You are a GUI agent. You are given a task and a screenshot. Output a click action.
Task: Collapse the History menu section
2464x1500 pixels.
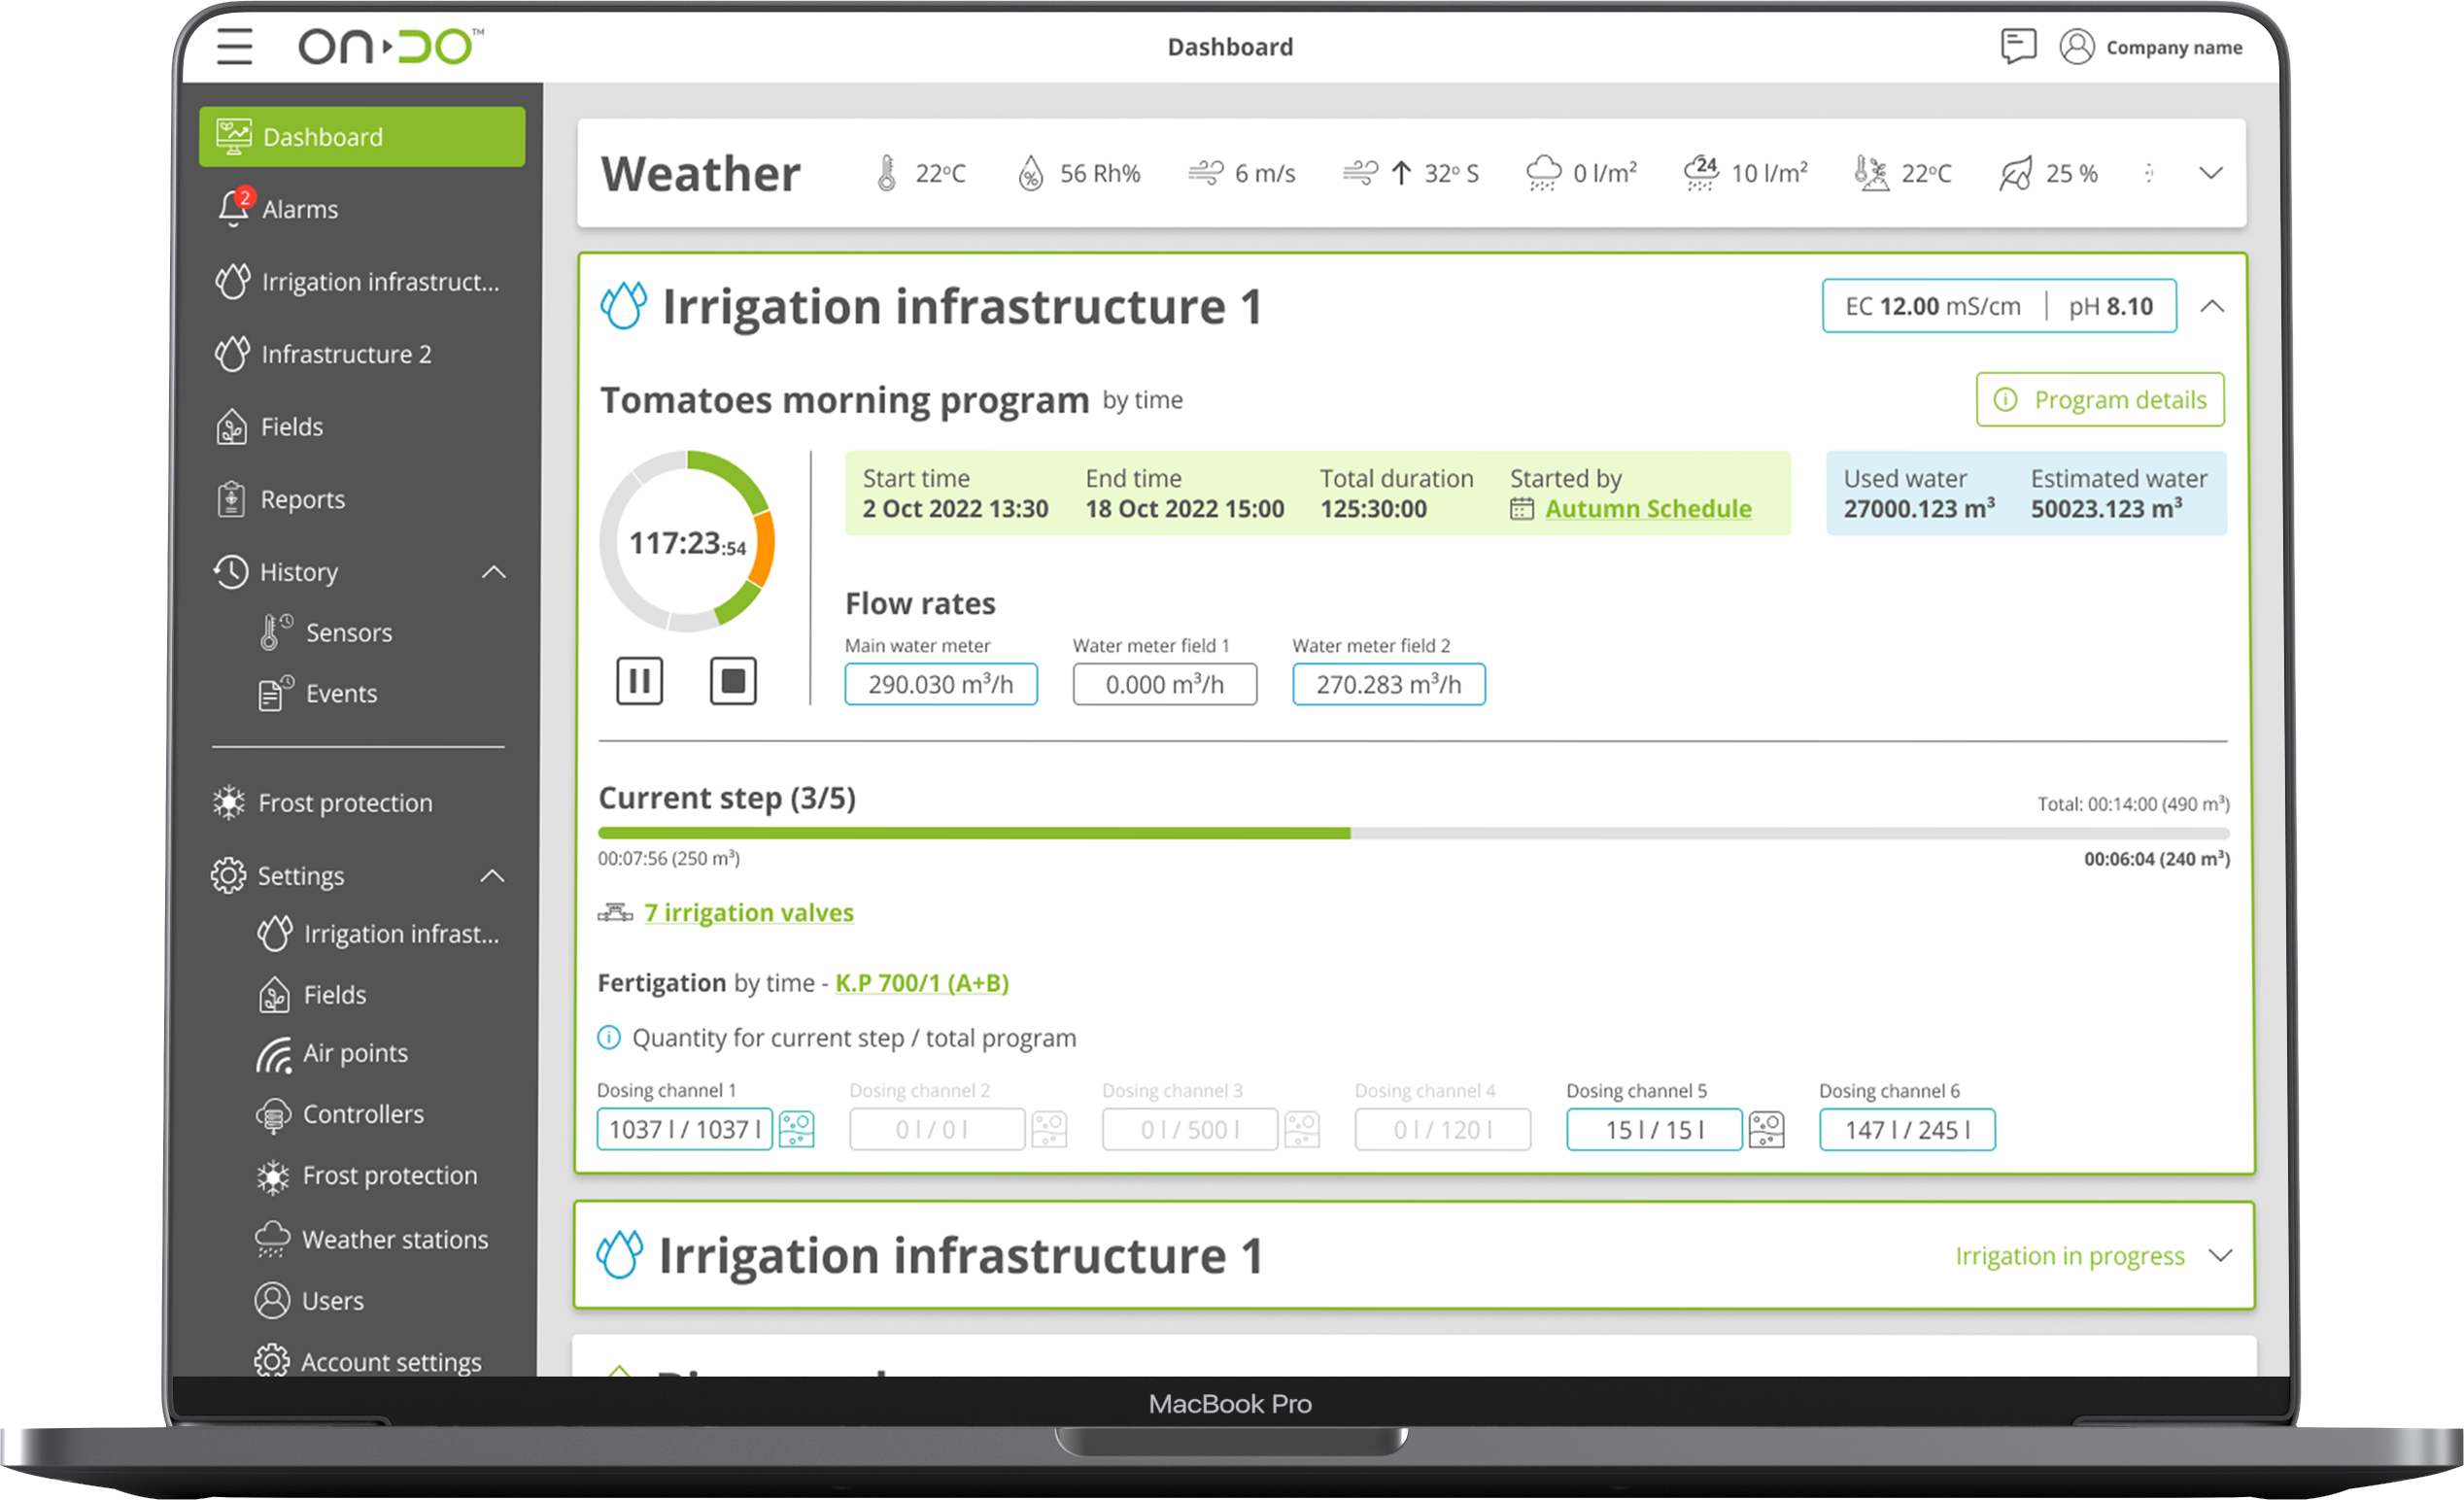493,572
